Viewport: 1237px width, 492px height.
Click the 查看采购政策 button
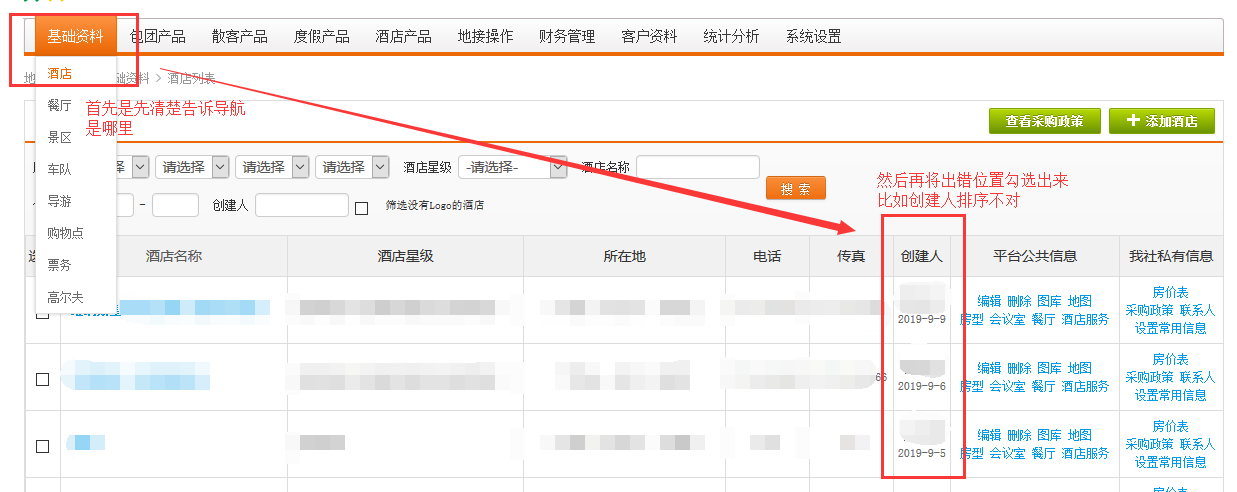coord(1044,121)
